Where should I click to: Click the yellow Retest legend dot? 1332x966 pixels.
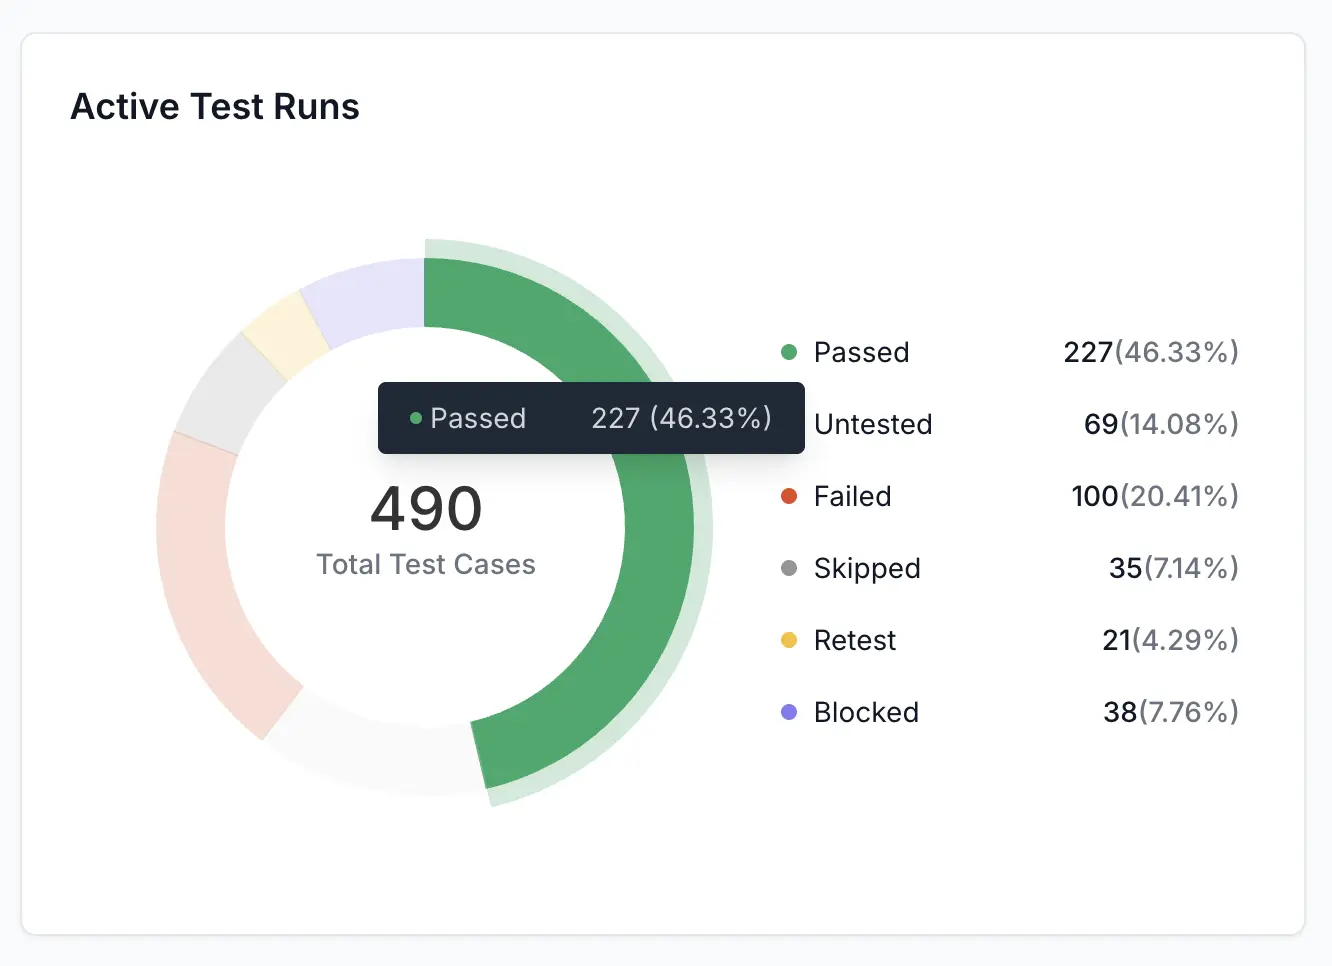pos(789,640)
